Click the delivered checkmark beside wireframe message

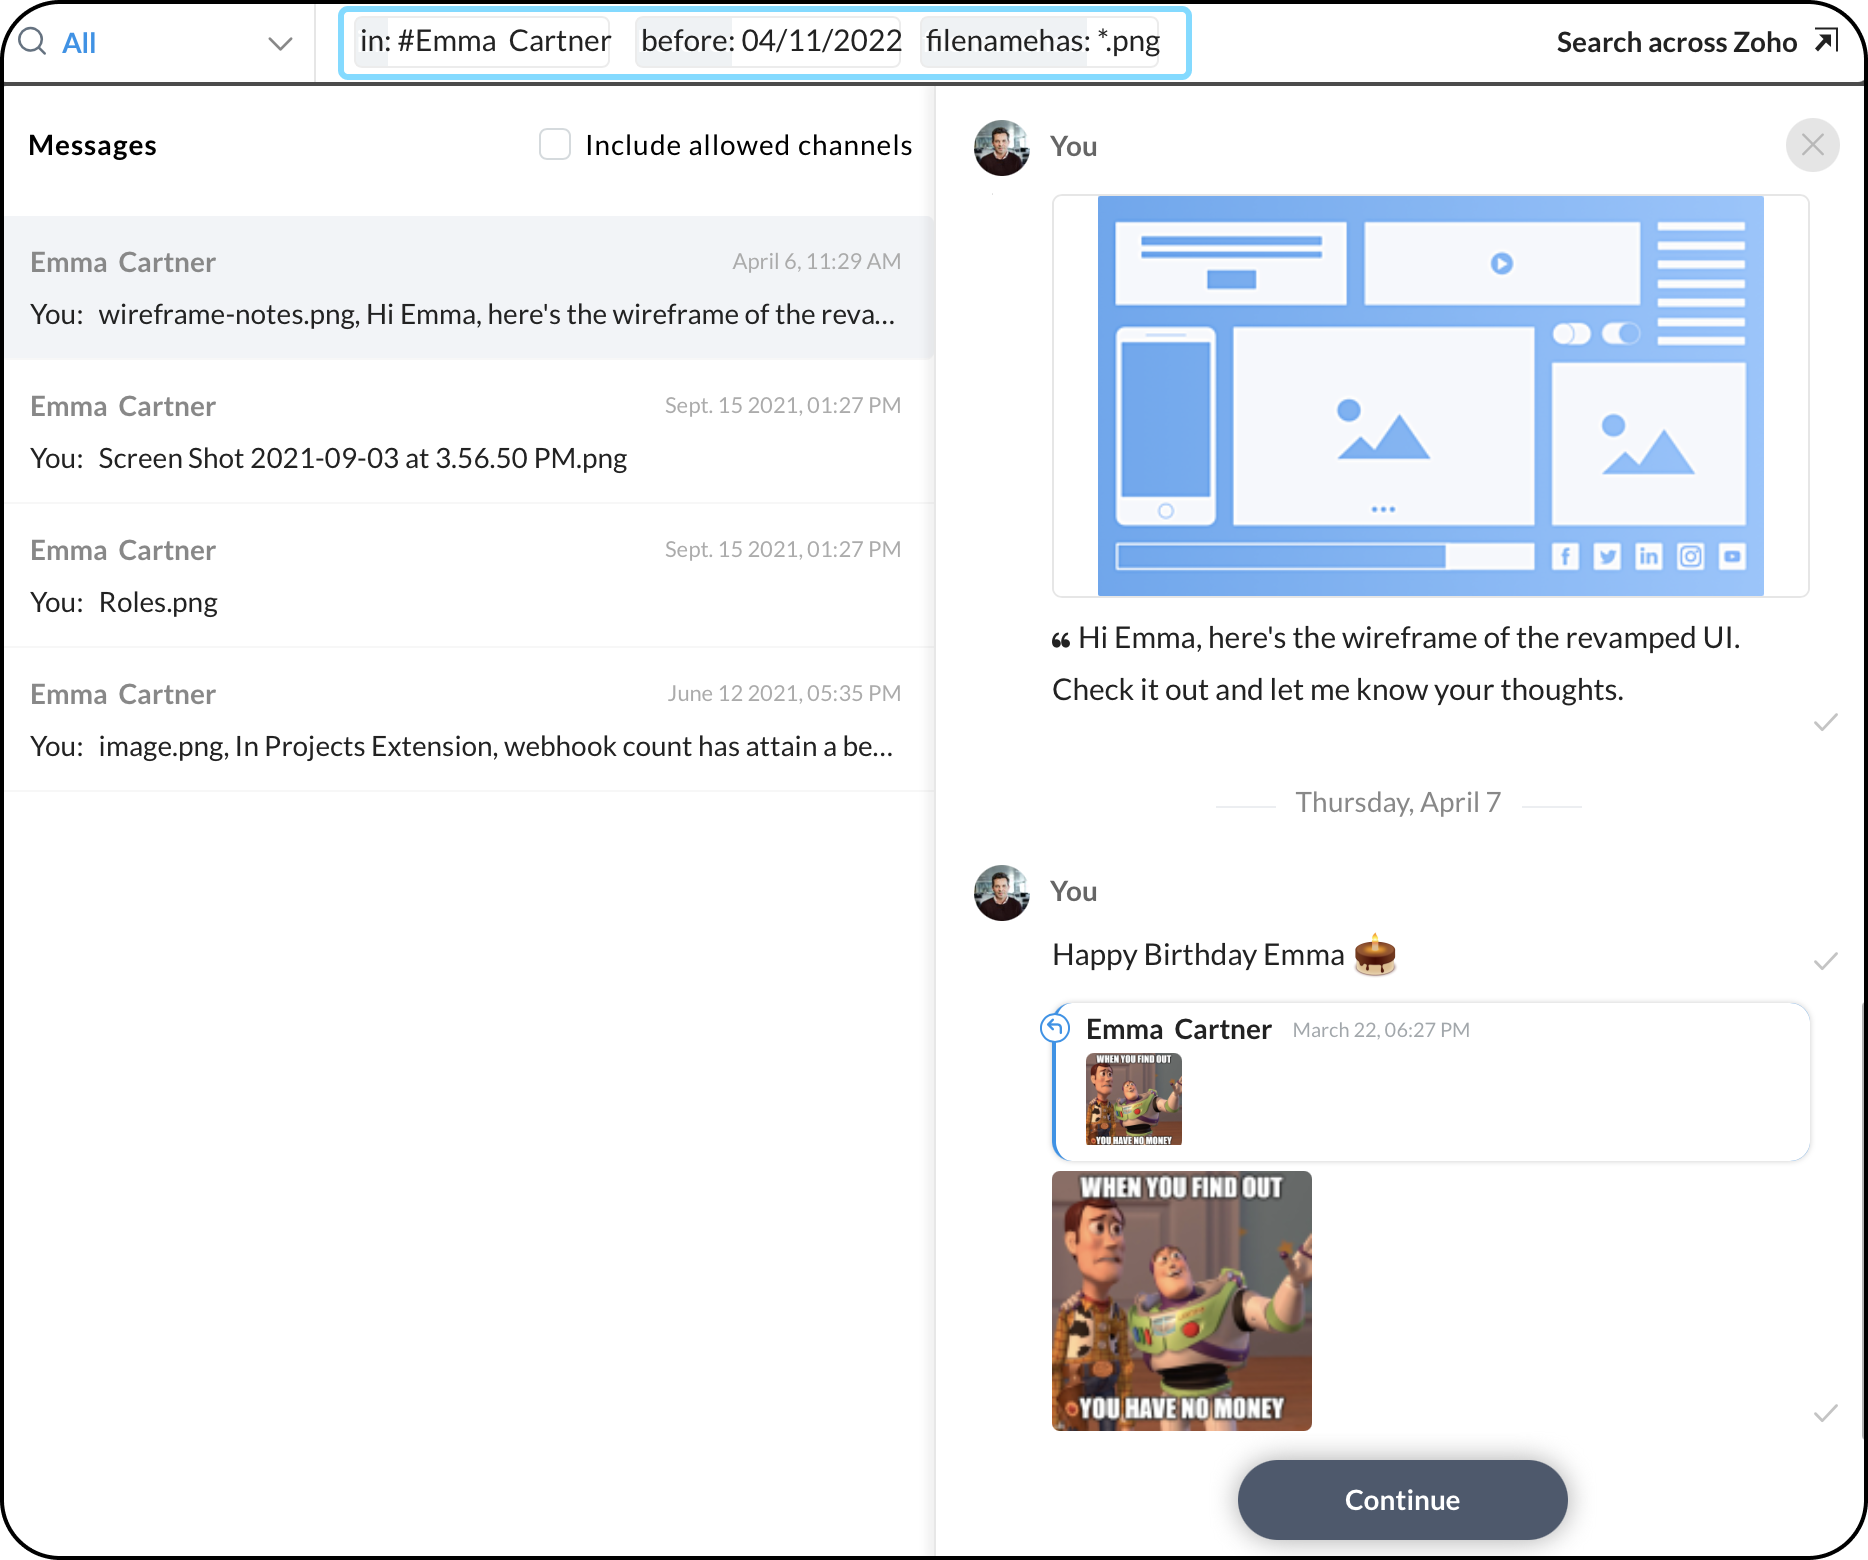pos(1826,722)
